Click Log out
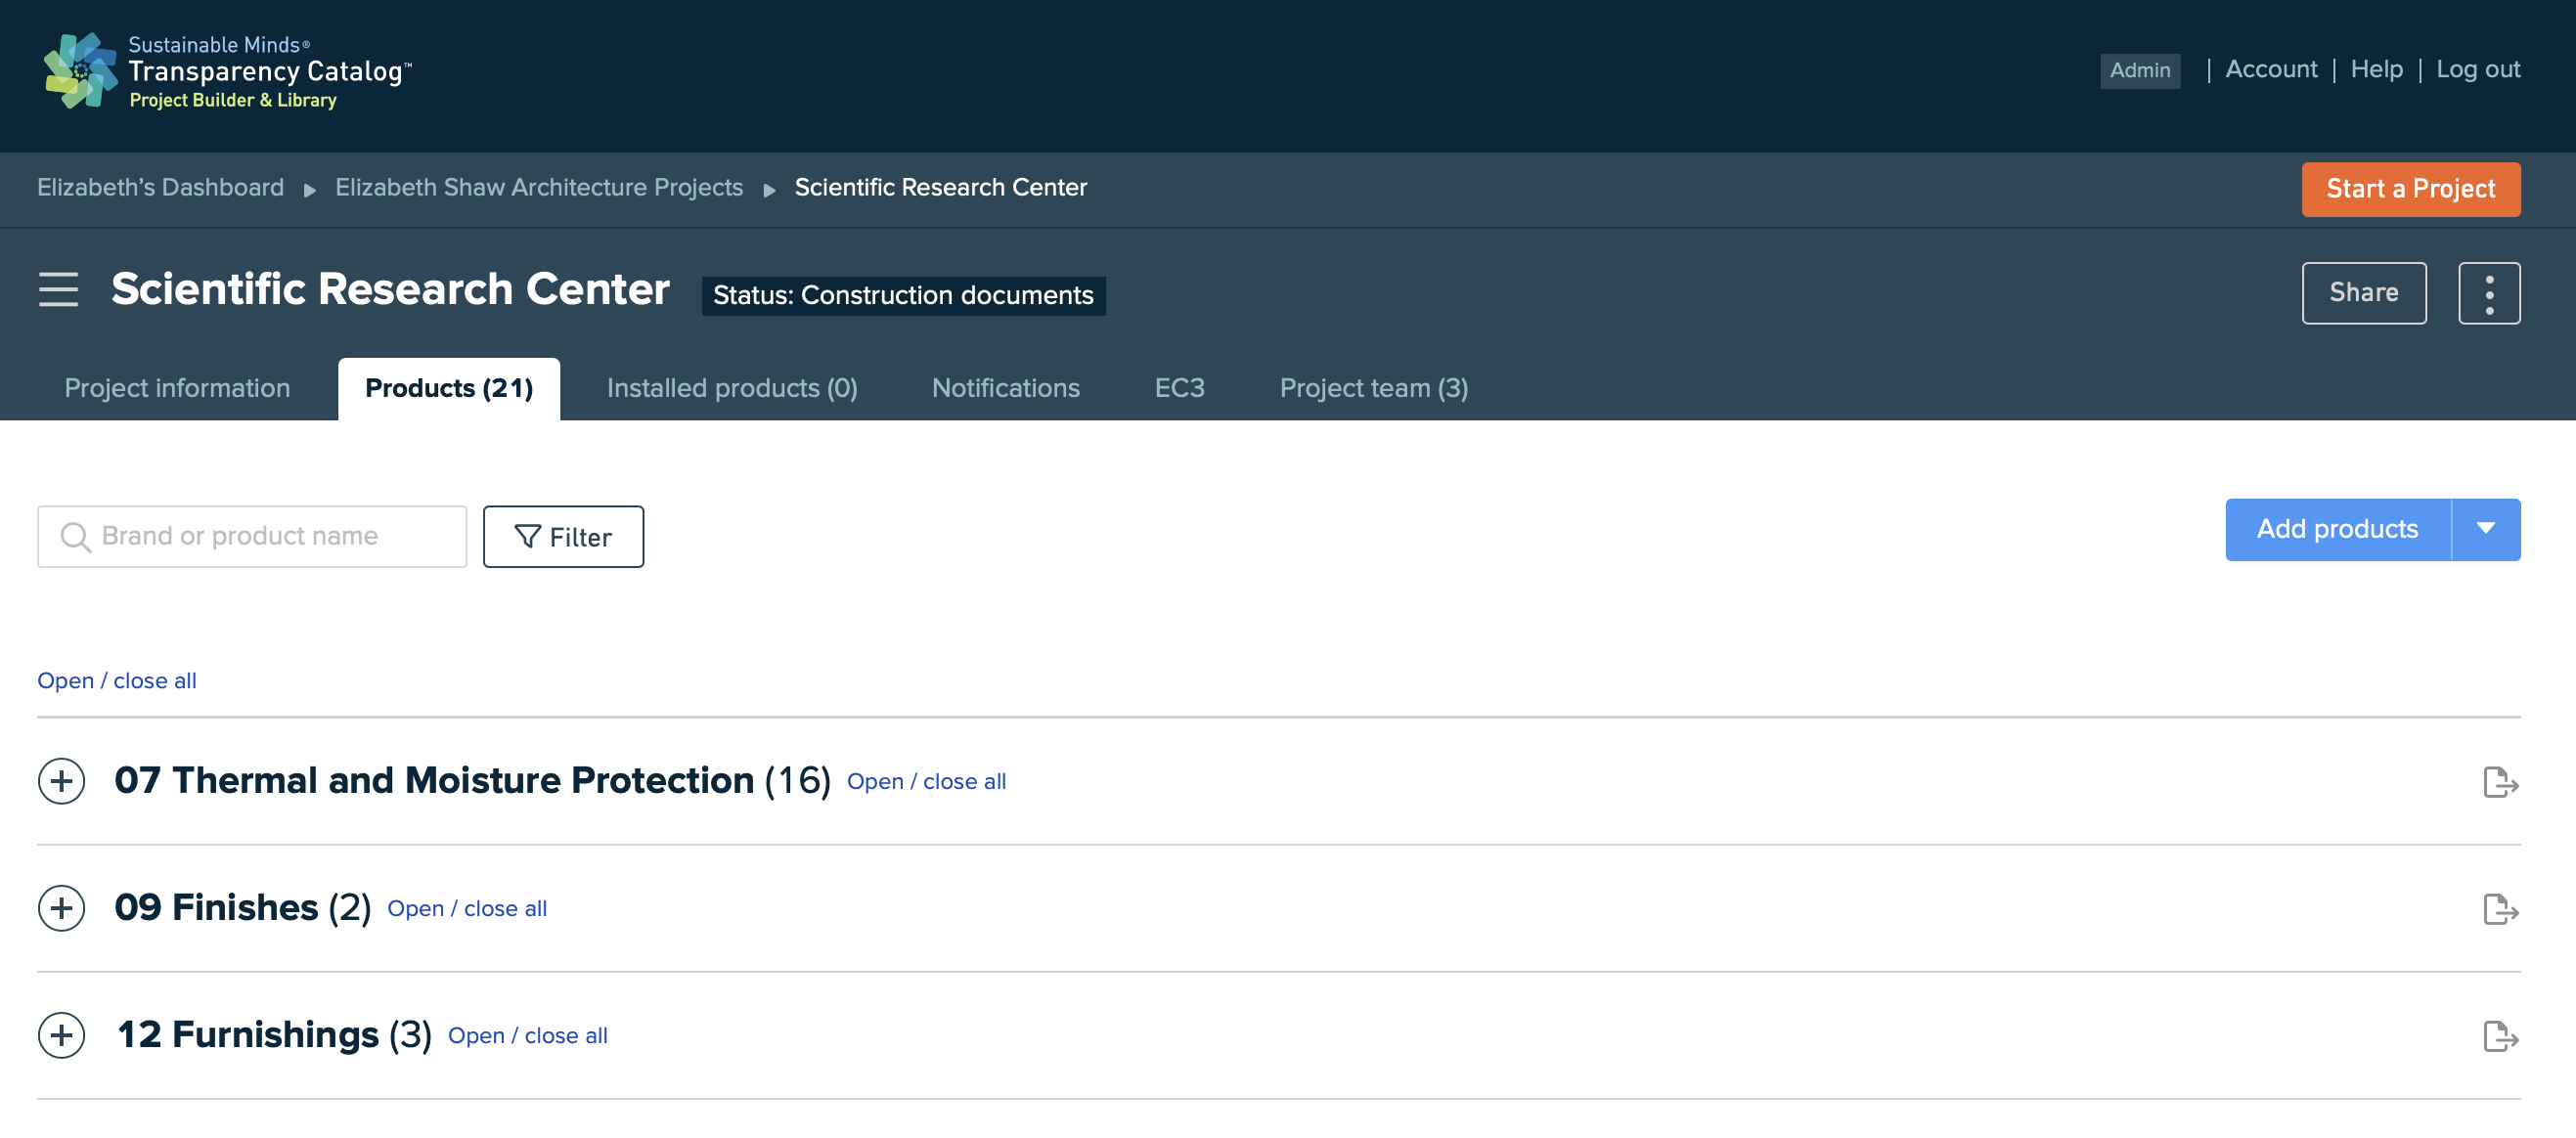This screenshot has width=2576, height=1138. click(2477, 69)
